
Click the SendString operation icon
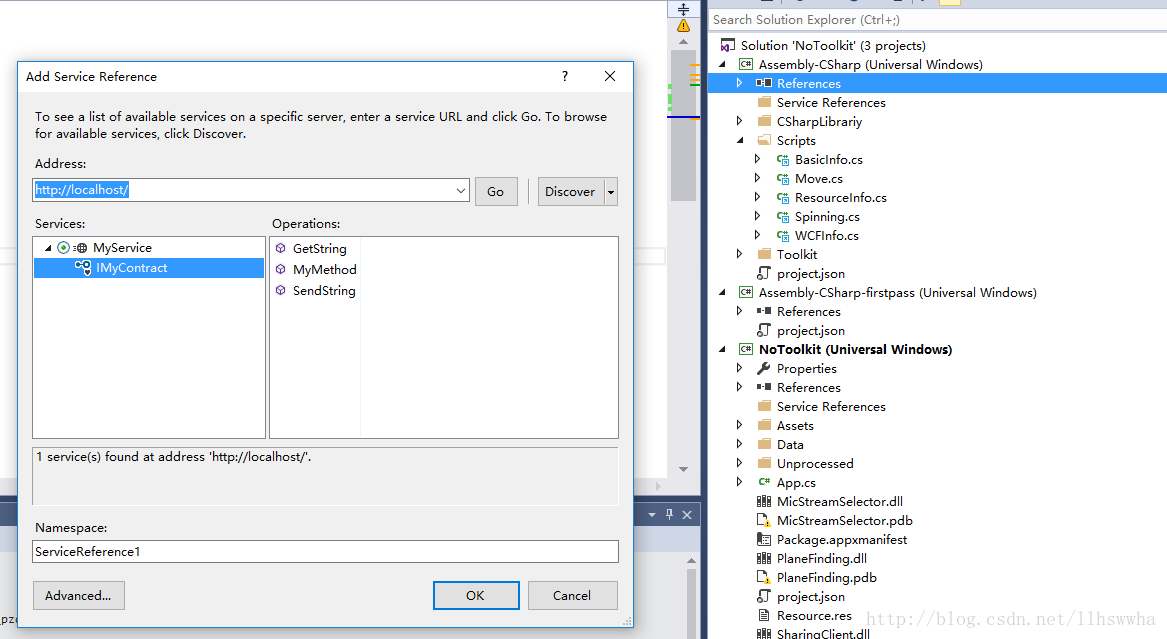click(x=281, y=290)
